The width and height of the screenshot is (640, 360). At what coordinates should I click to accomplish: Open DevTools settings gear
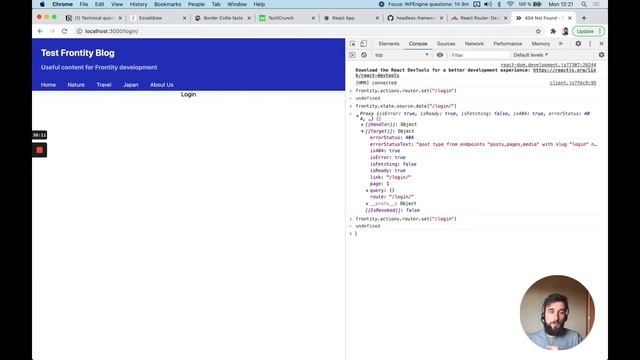click(578, 44)
